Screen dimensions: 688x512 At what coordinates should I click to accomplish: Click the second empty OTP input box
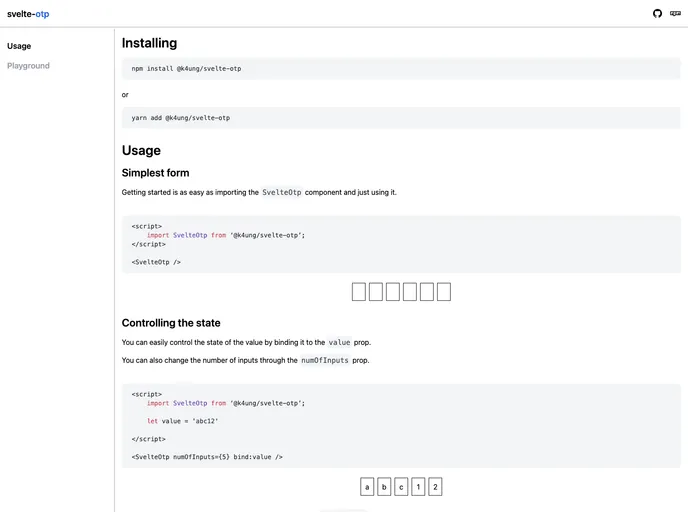point(376,292)
